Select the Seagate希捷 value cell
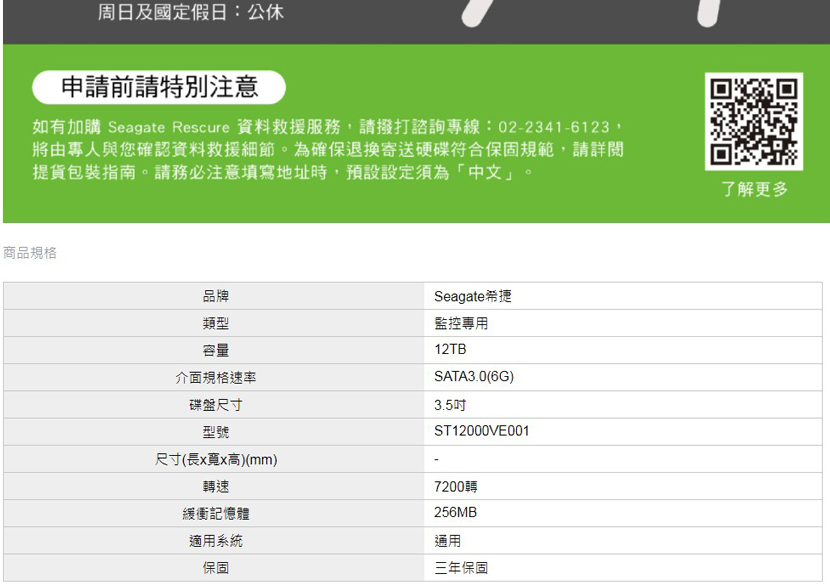The width and height of the screenshot is (830, 588). pos(623,296)
